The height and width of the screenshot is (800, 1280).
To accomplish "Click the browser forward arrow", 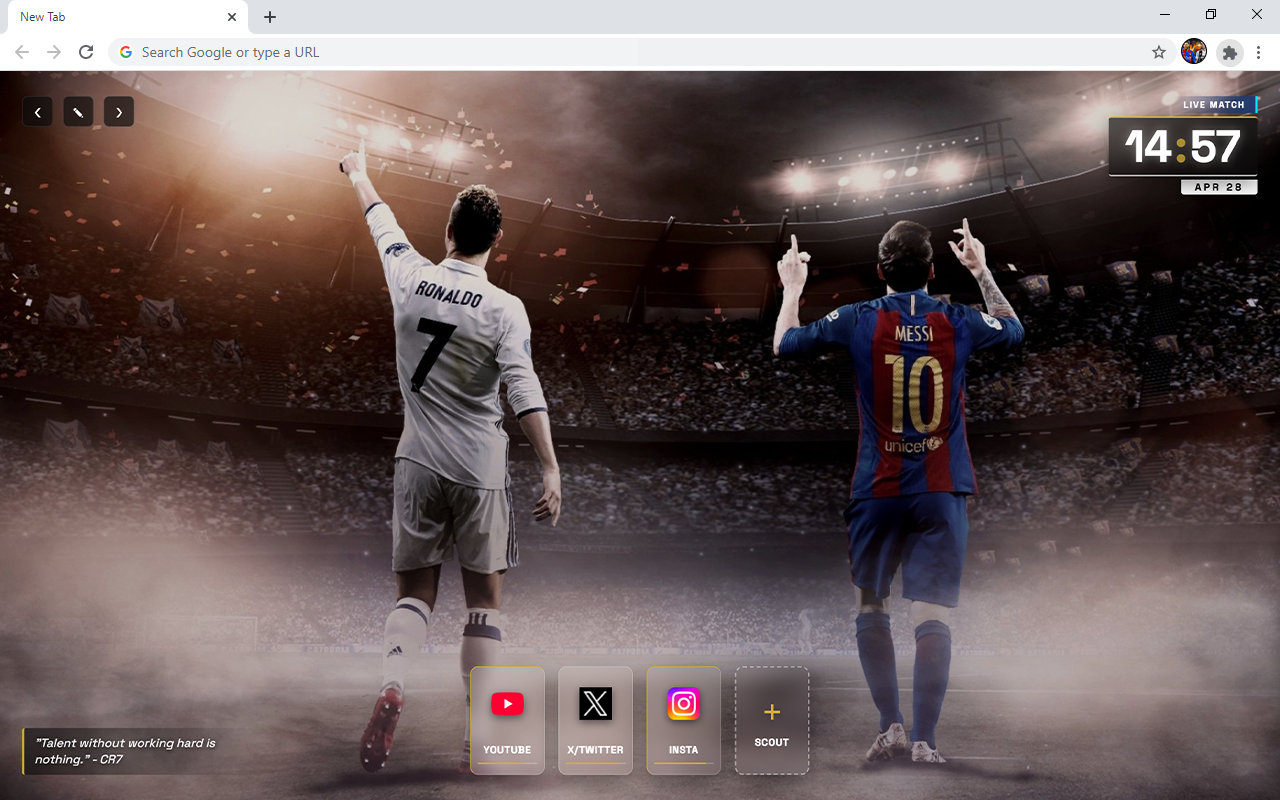I will pos(54,52).
